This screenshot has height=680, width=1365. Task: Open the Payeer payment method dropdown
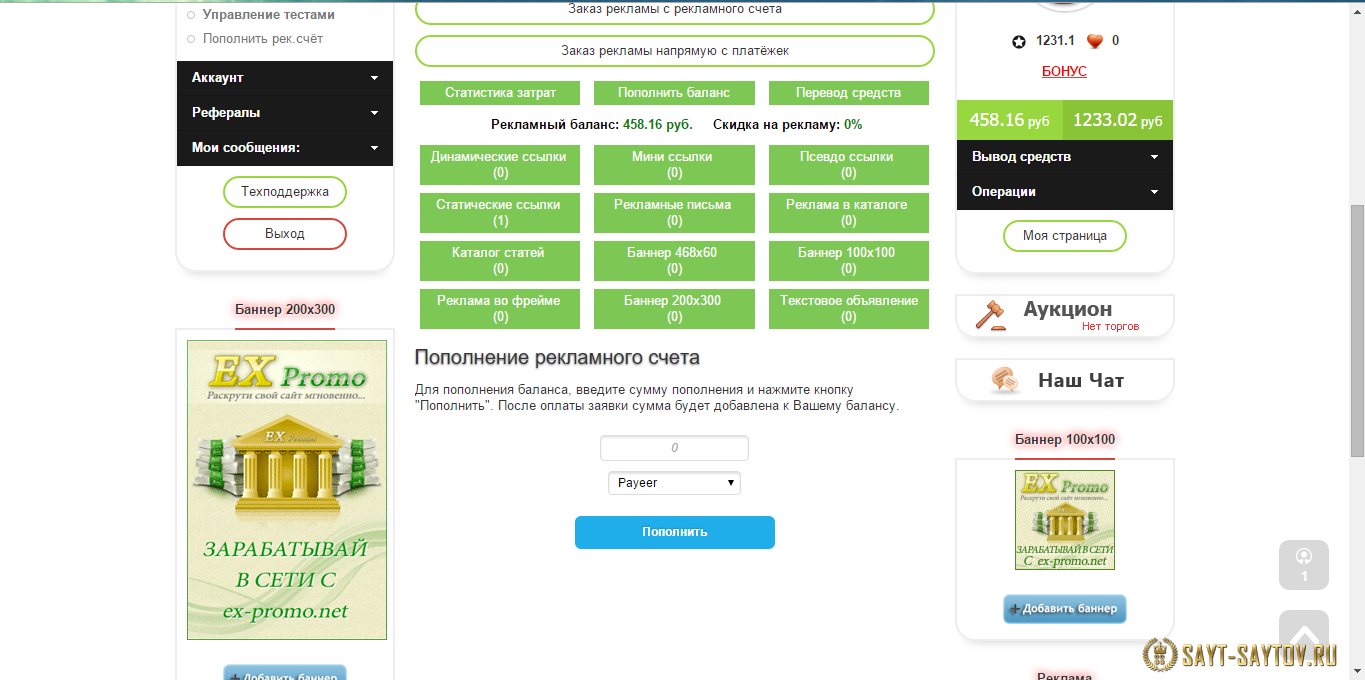tap(674, 483)
